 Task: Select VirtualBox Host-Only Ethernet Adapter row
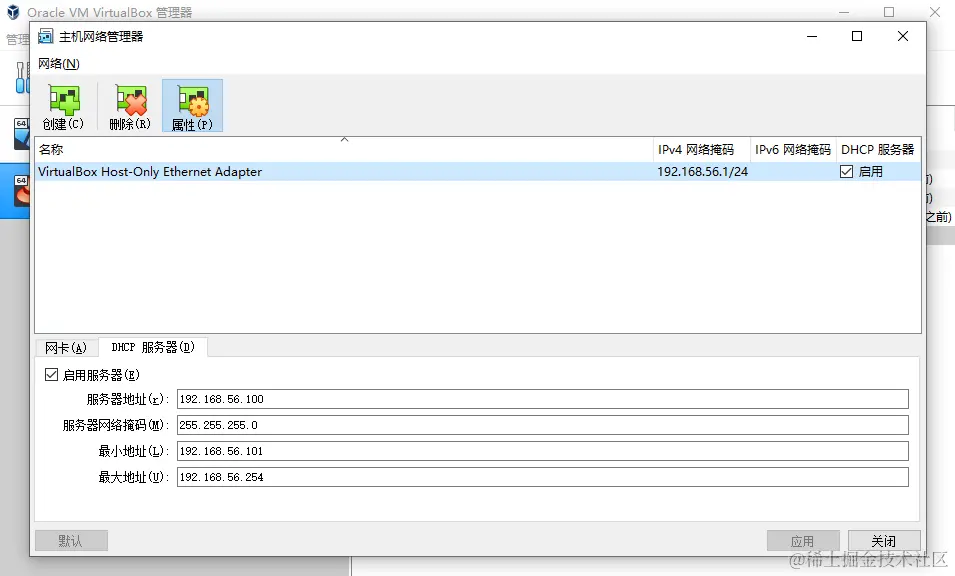(478, 172)
